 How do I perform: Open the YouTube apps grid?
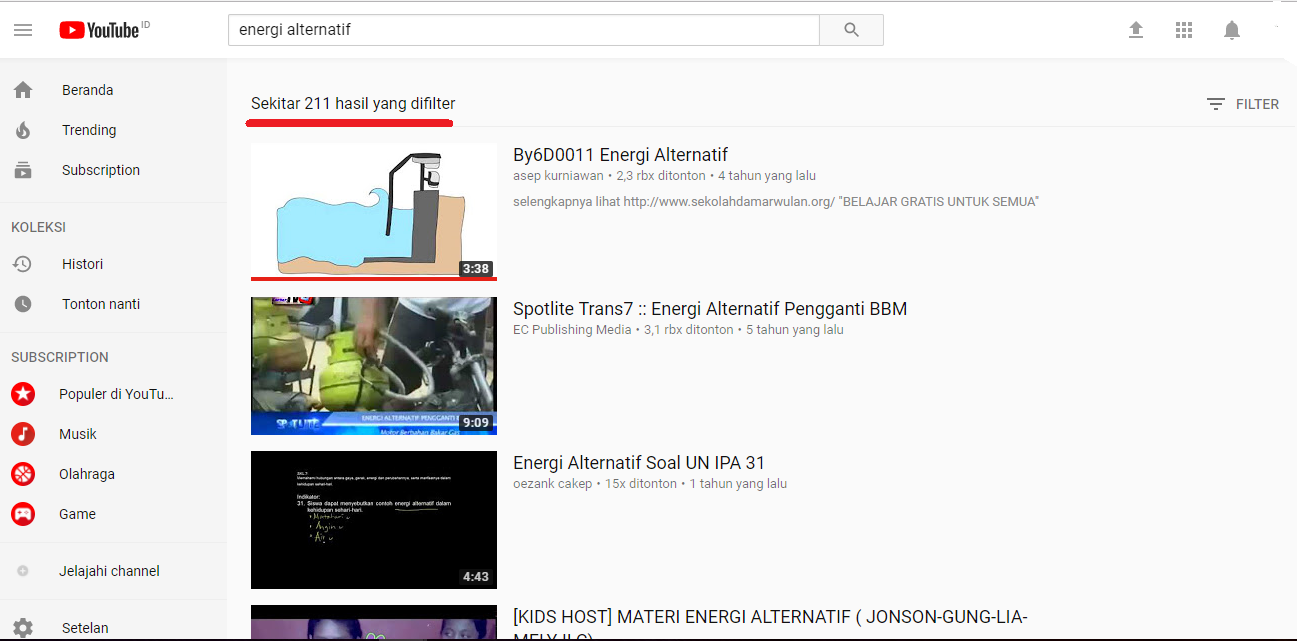1184,30
